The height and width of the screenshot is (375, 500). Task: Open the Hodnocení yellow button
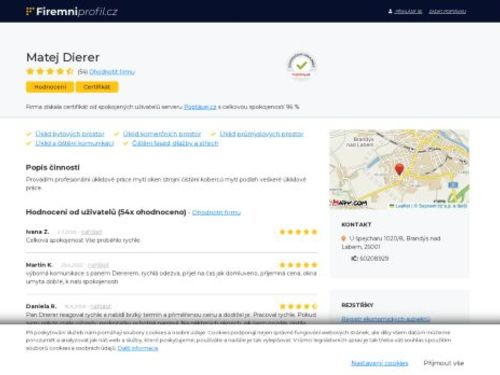pos(50,87)
